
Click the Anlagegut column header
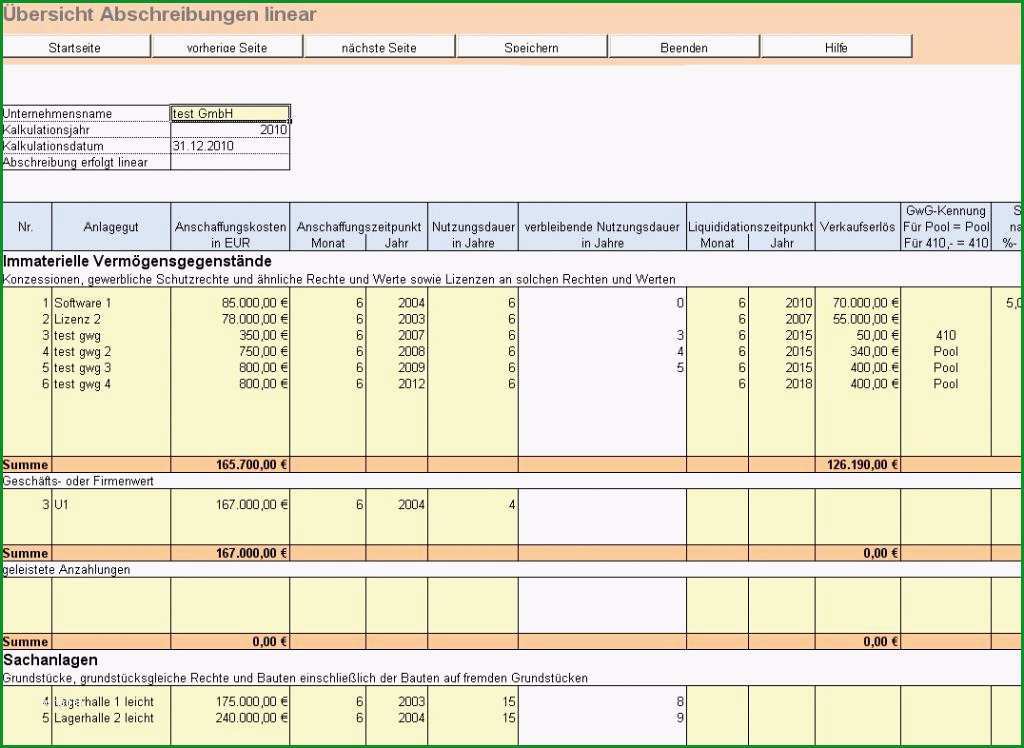(x=111, y=227)
